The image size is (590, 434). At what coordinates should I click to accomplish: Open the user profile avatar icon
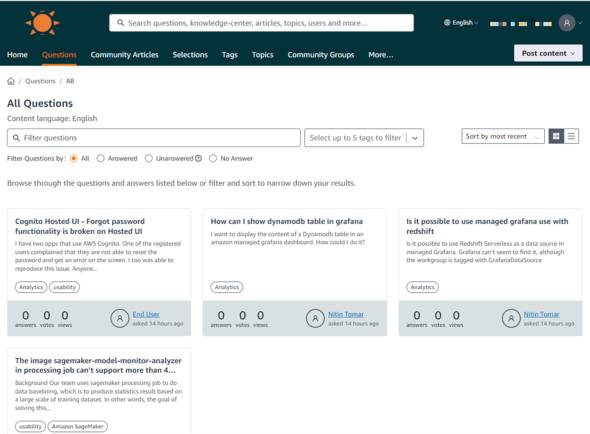point(567,23)
